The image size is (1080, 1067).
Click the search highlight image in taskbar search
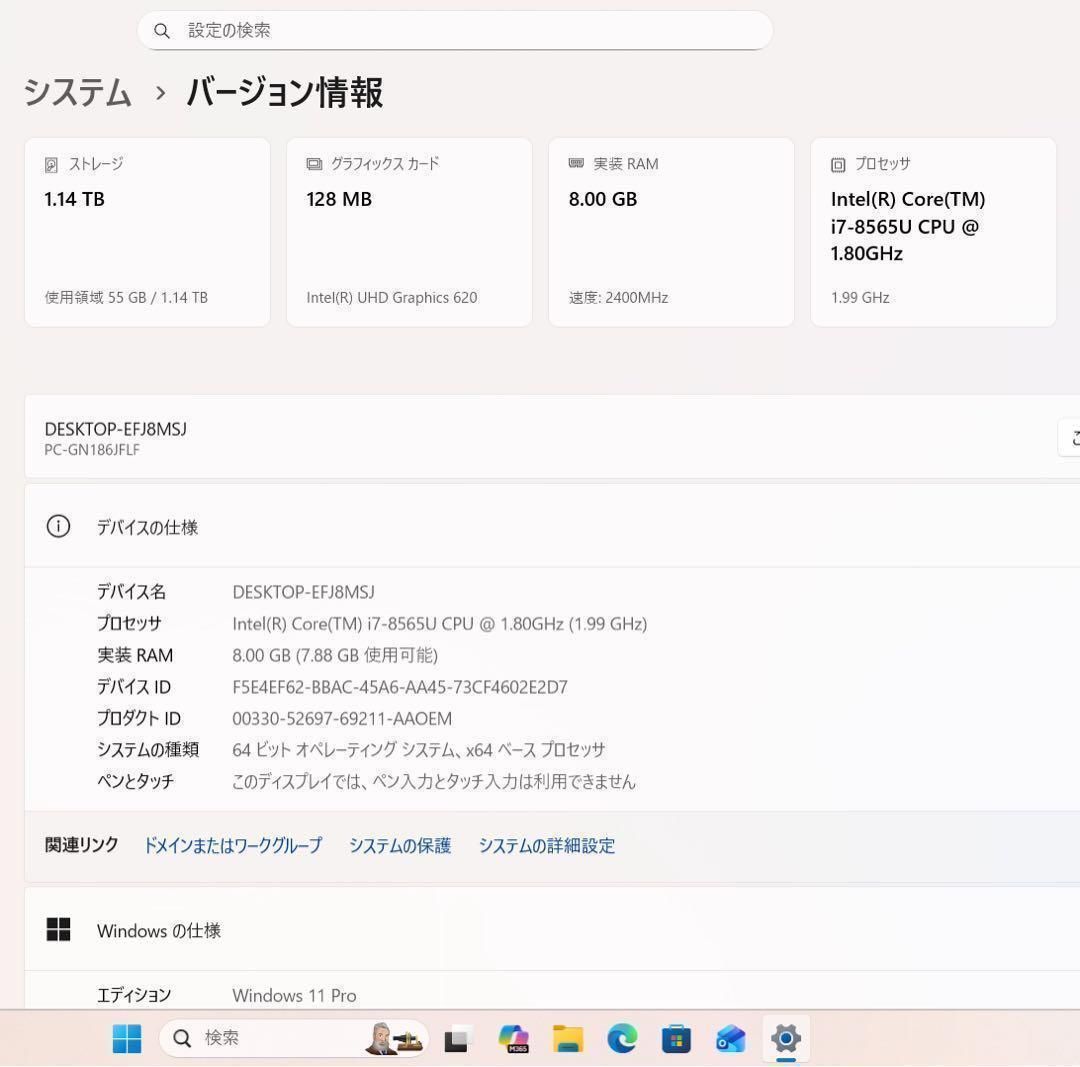pos(393,1038)
